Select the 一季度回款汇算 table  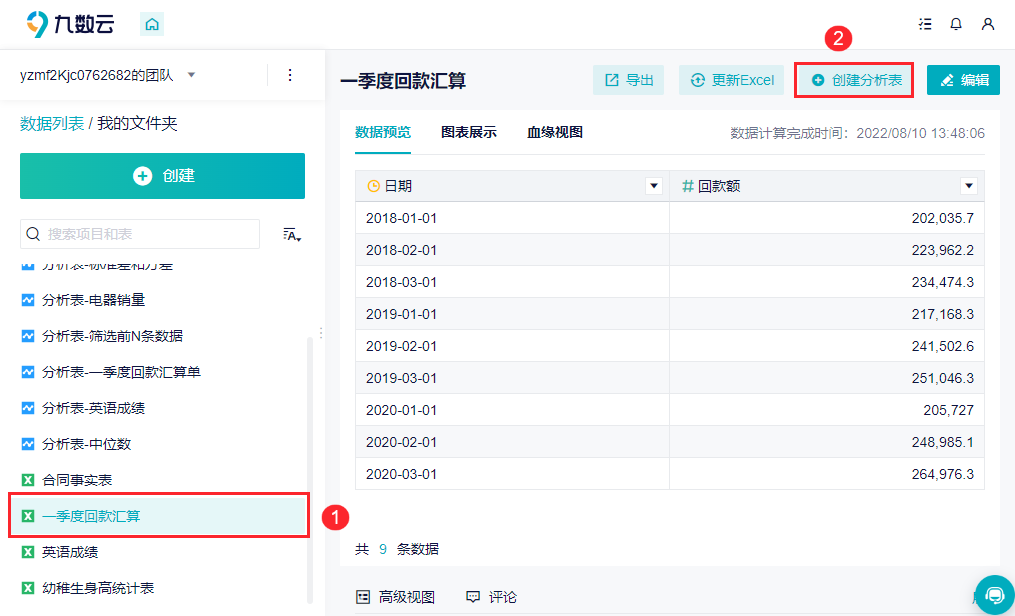tap(159, 516)
